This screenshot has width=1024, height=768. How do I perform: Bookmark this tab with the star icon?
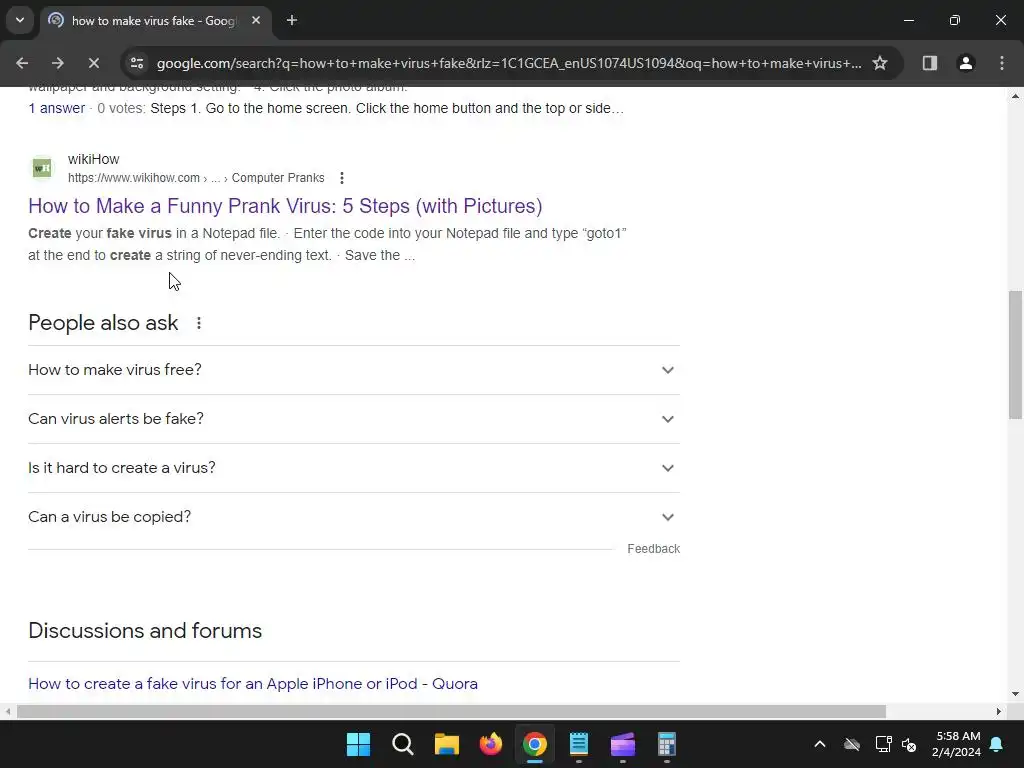tap(880, 63)
